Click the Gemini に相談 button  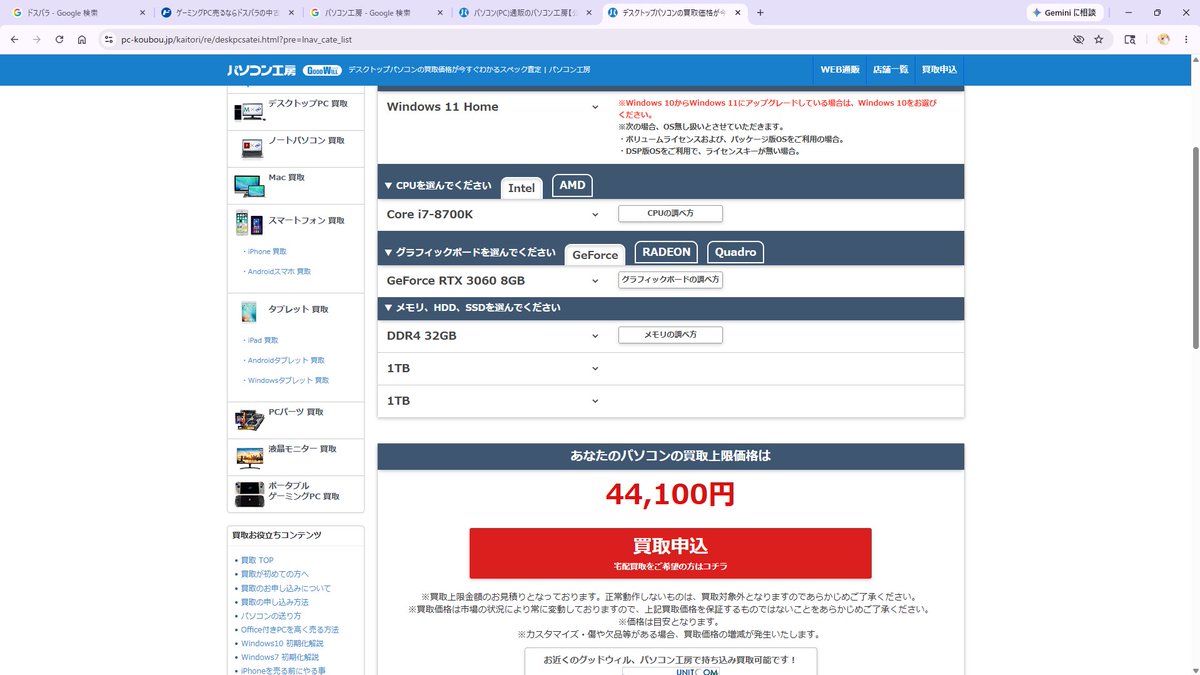[1067, 13]
